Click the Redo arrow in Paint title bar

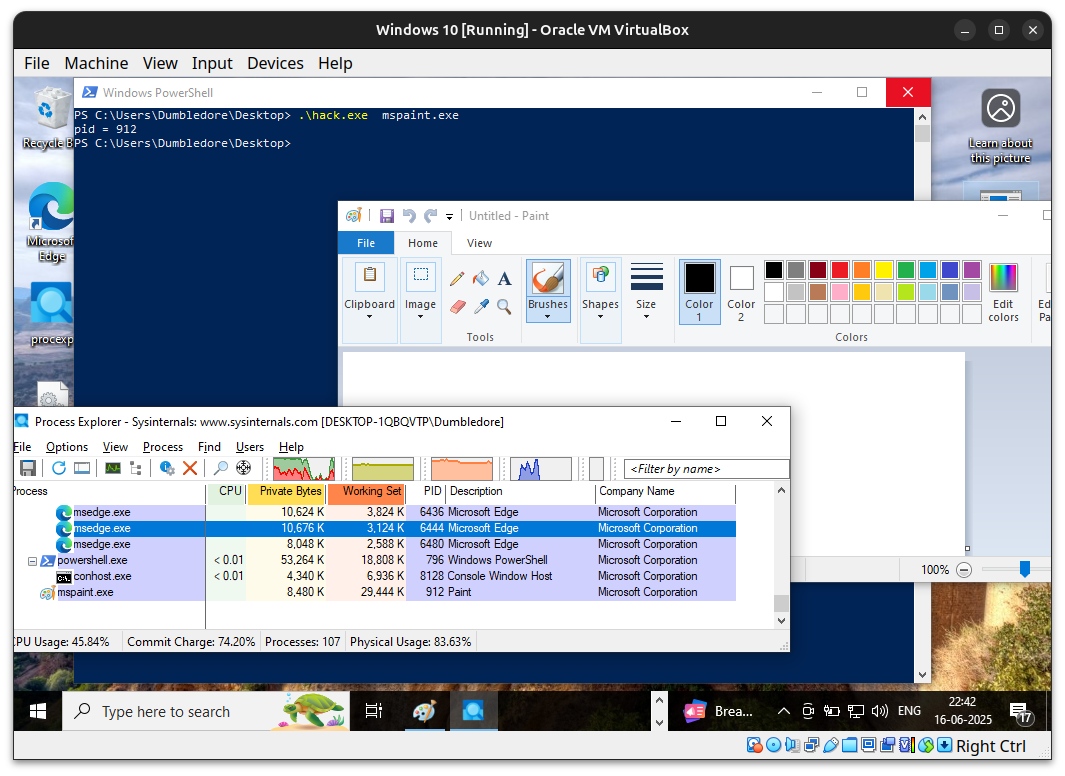[431, 216]
